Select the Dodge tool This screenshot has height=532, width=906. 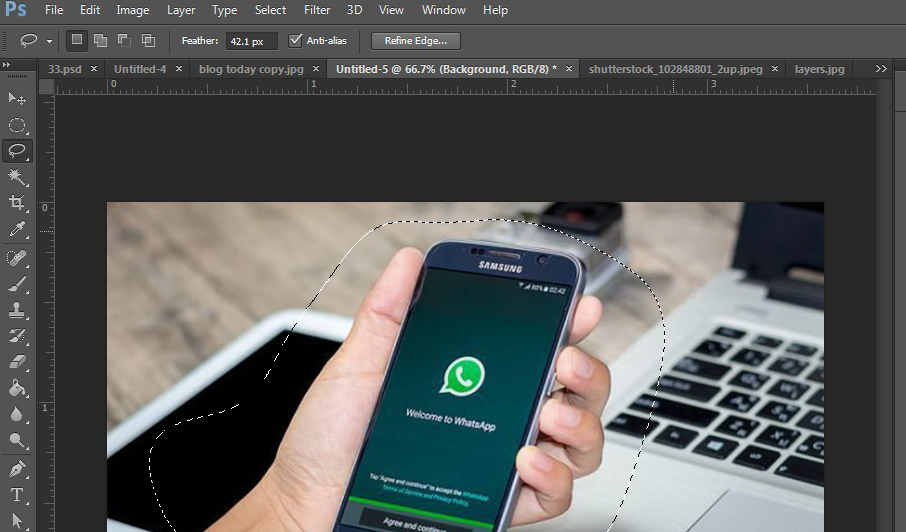click(17, 440)
